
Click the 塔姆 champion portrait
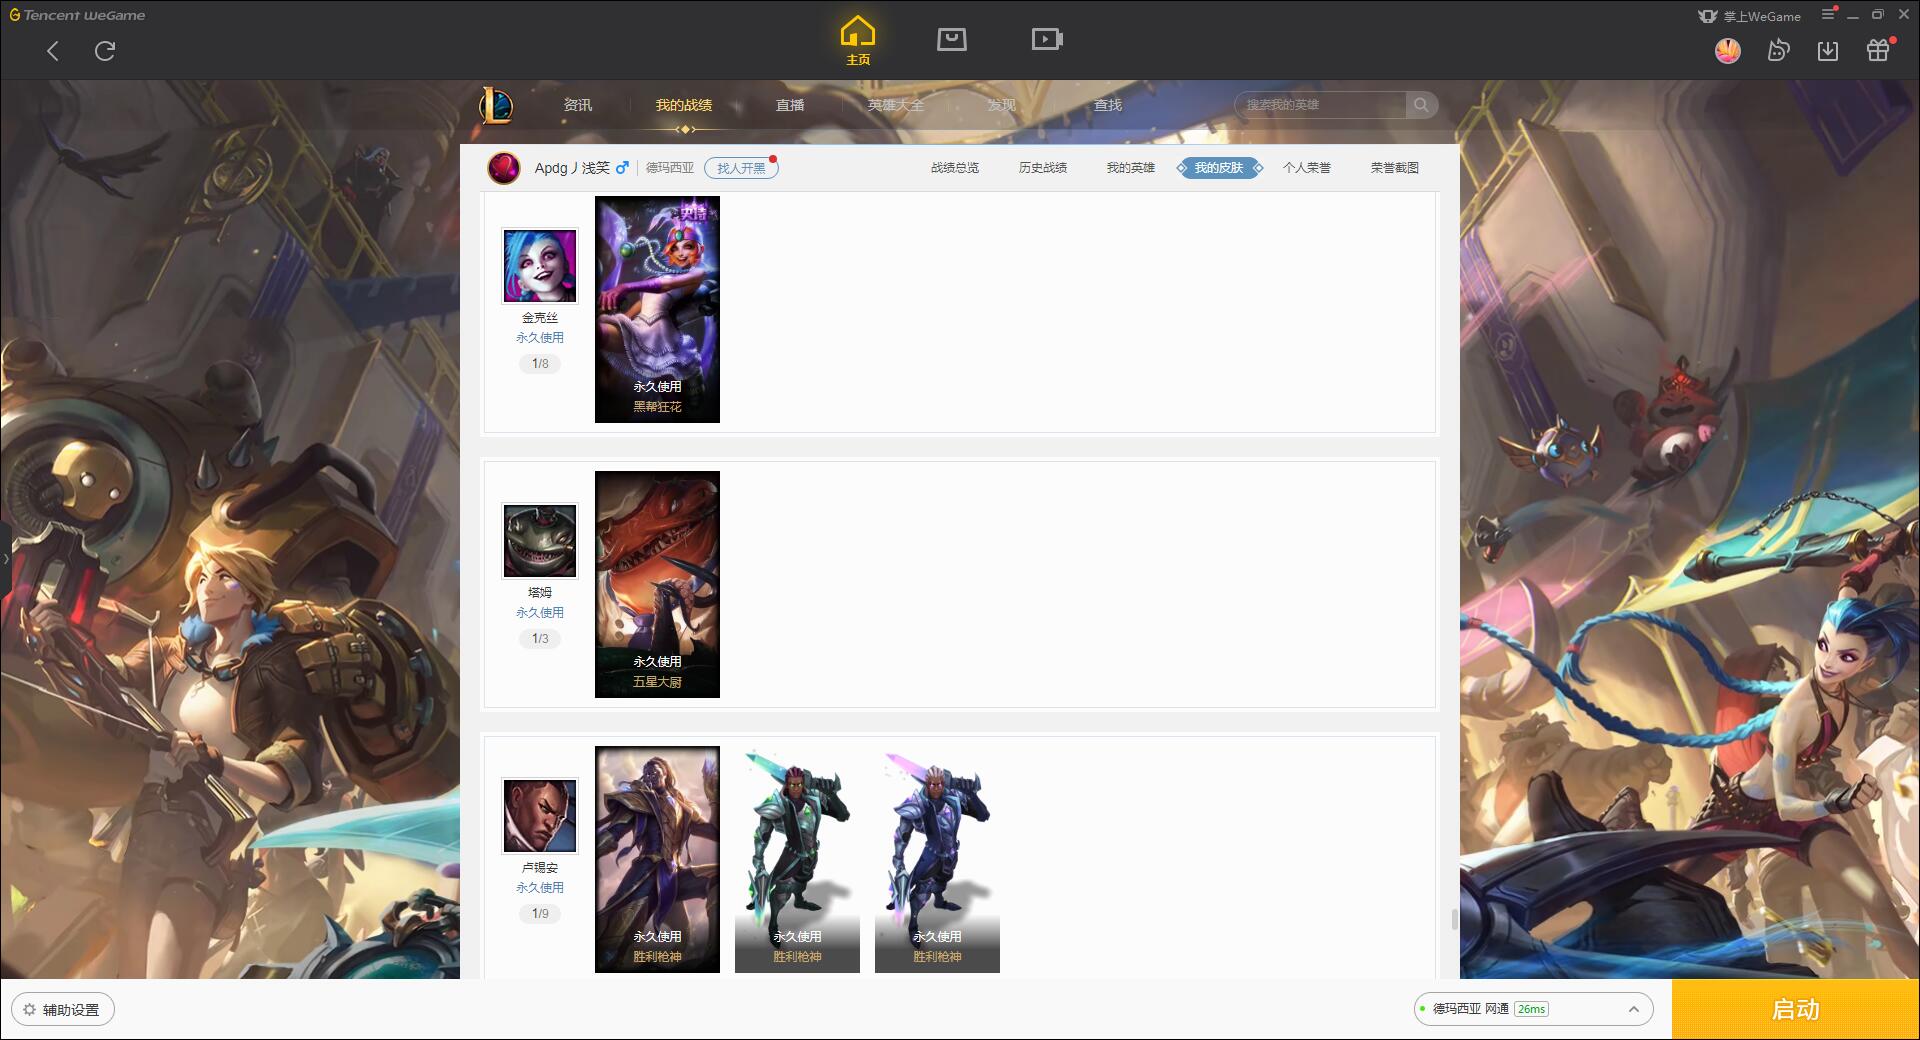point(540,541)
